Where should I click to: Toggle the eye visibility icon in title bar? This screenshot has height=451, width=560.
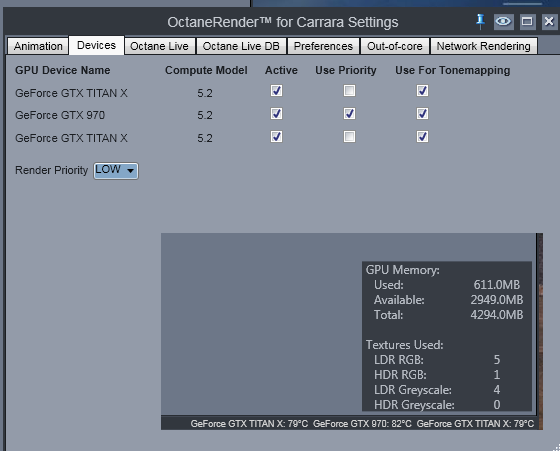[504, 22]
